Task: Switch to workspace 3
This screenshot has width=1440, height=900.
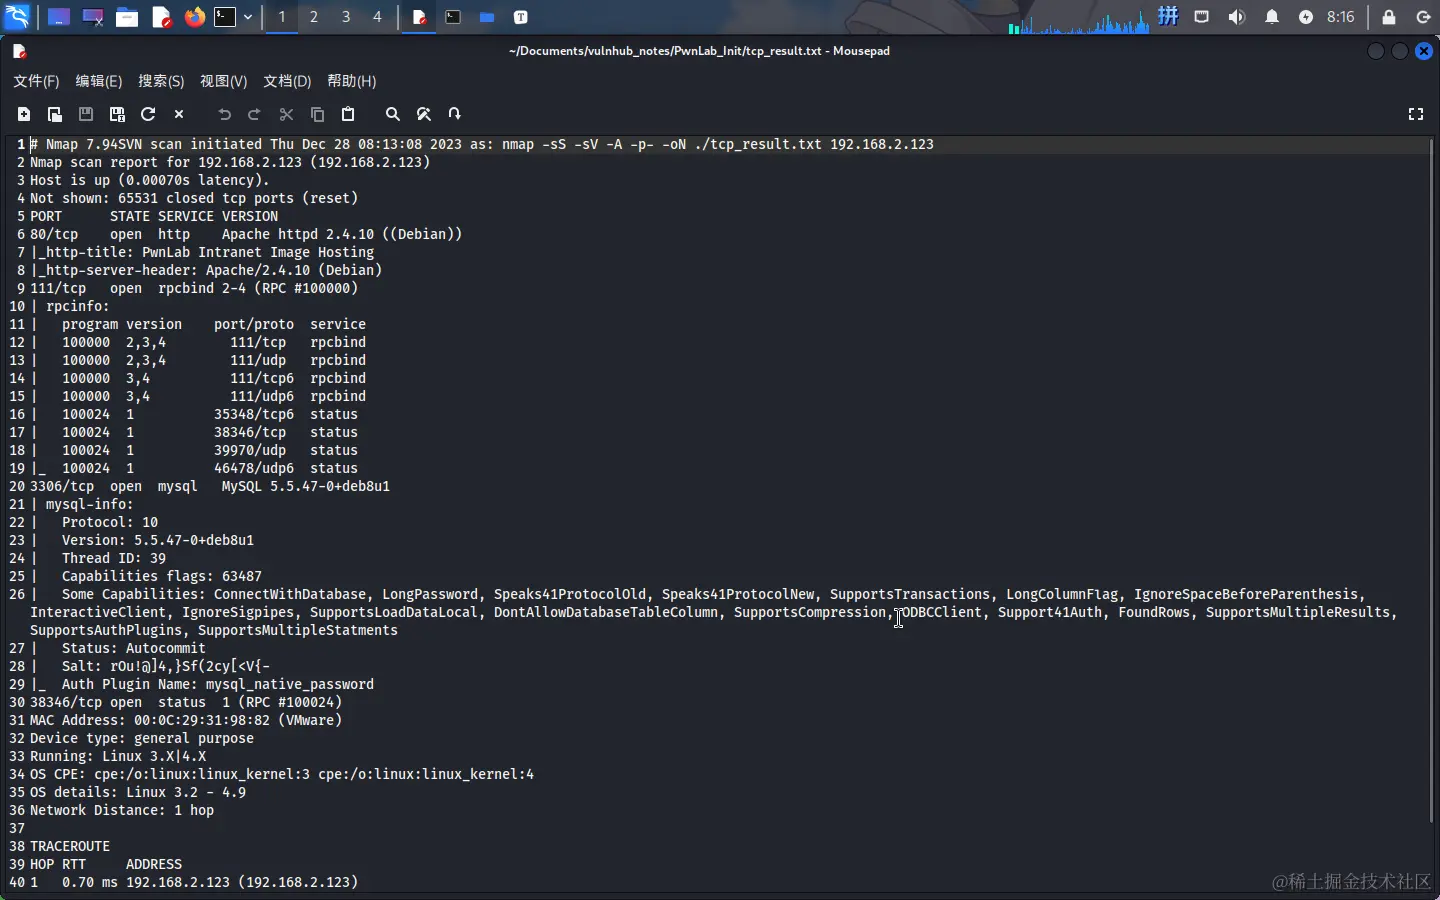Action: click(x=346, y=17)
